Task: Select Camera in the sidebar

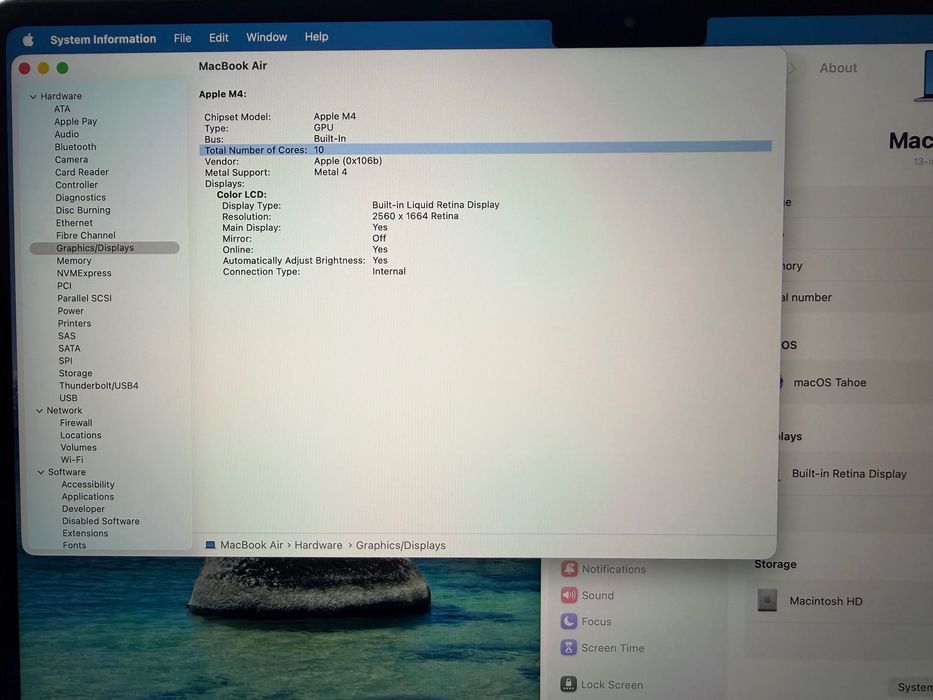Action: (71, 160)
